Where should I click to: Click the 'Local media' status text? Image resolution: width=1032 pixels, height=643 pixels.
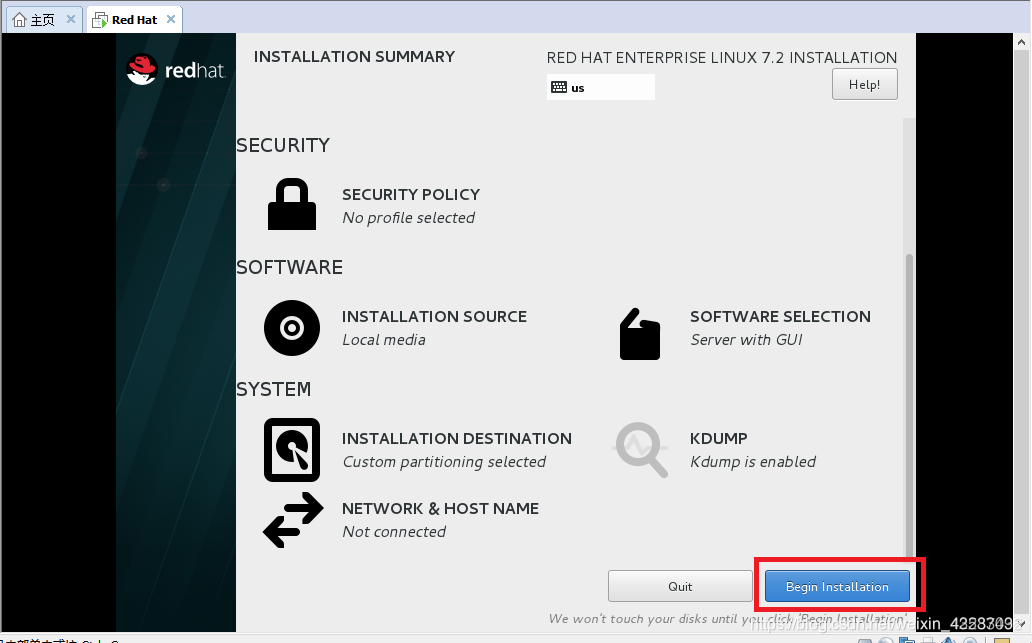[384, 340]
